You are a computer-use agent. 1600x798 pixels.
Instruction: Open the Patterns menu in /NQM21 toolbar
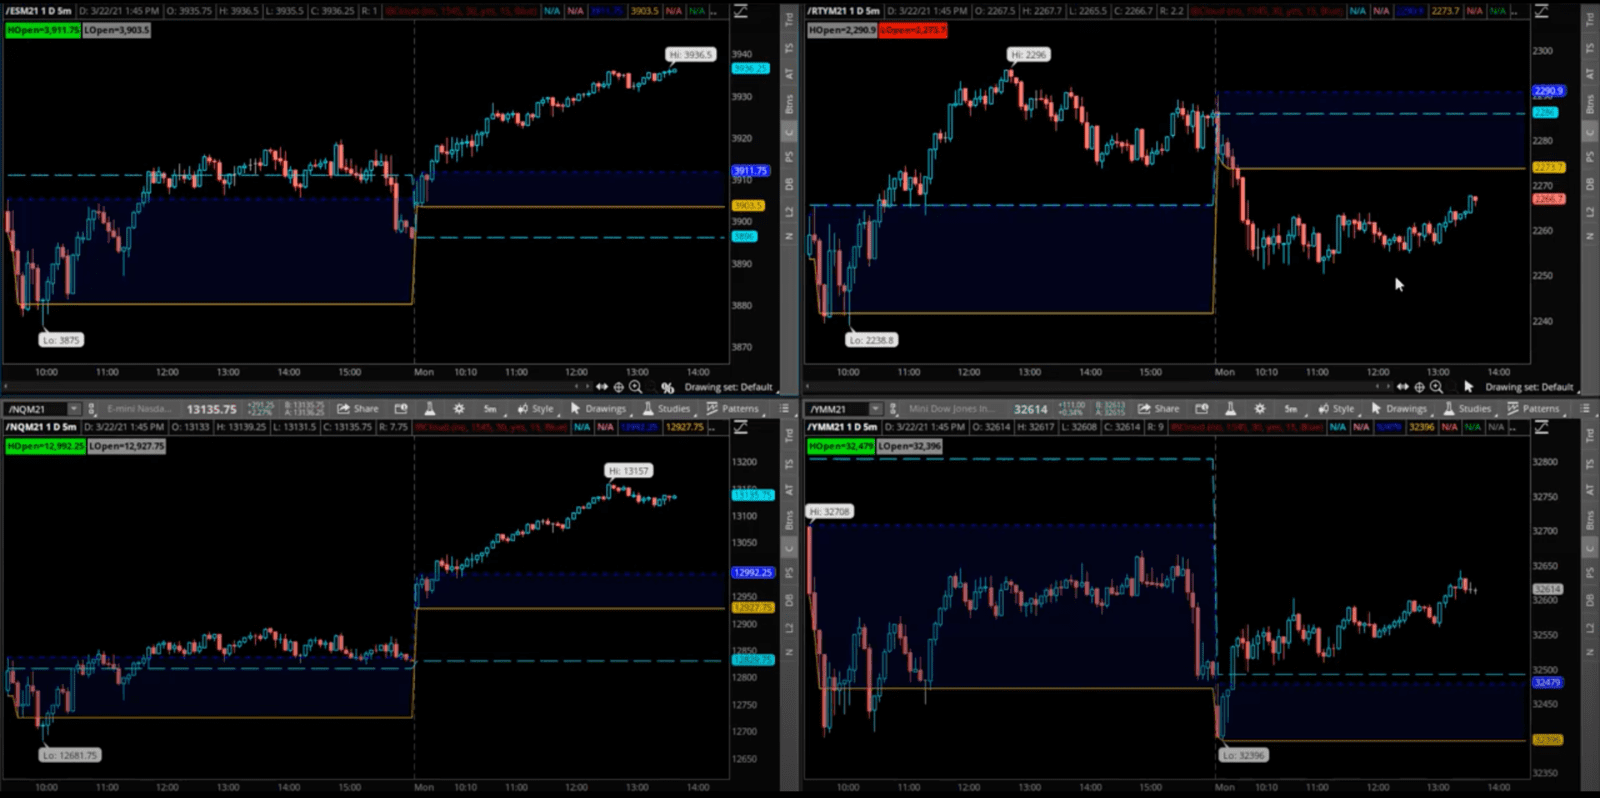pyautogui.click(x=733, y=409)
